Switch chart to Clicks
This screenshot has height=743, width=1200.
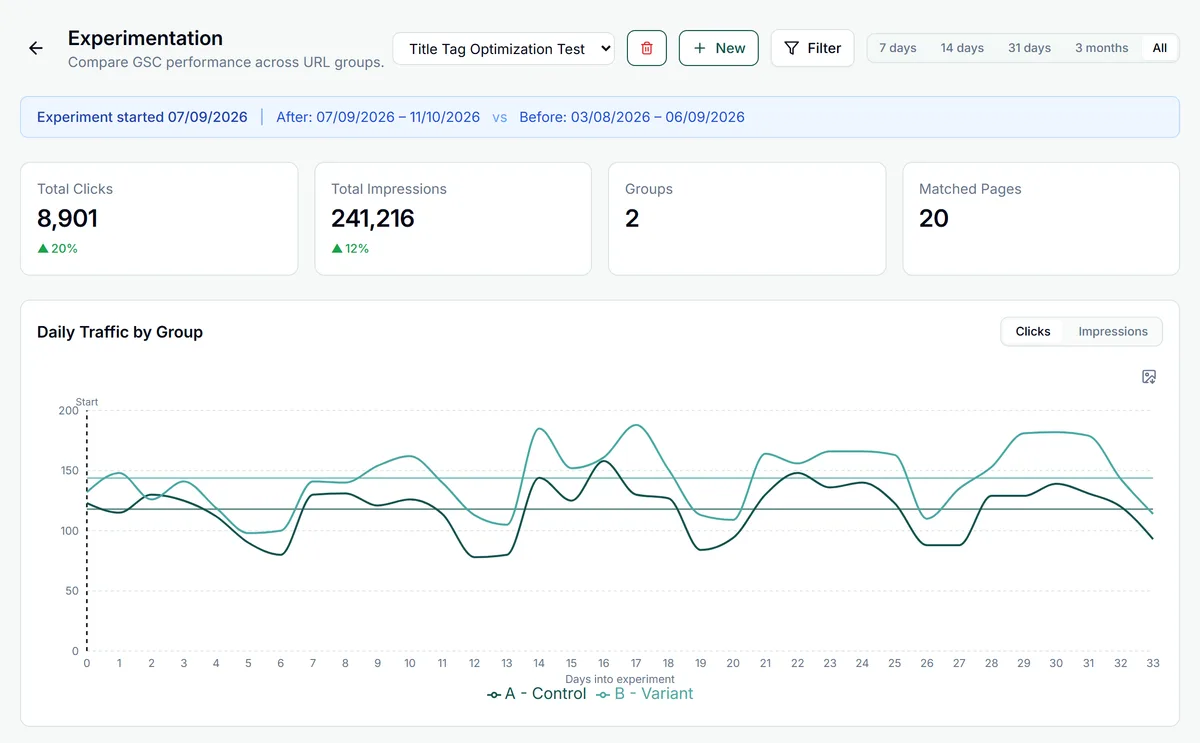[x=1033, y=332]
